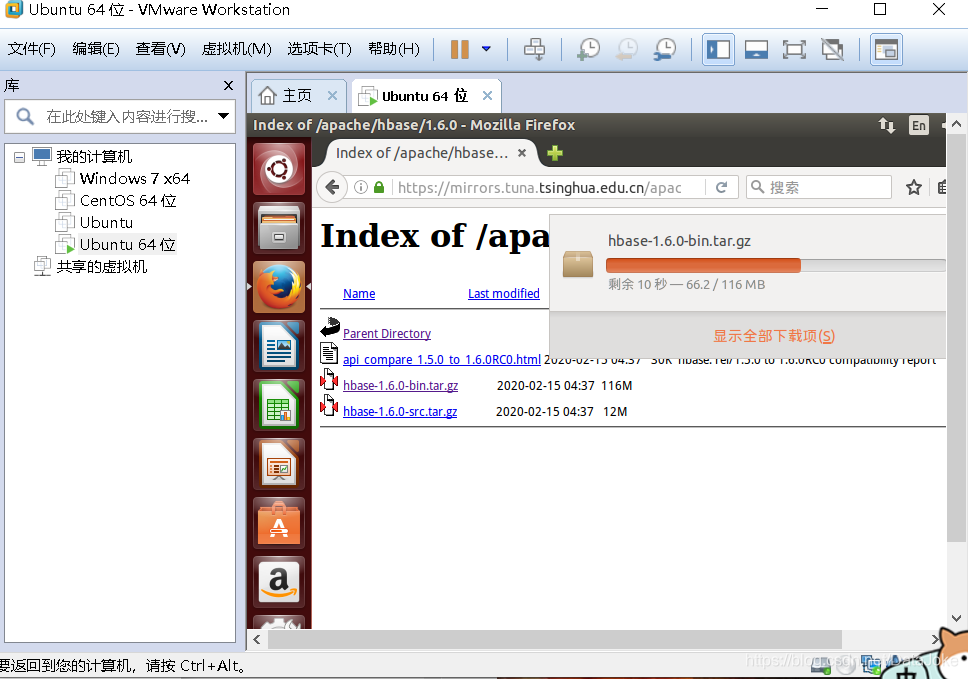Open the Ubuntu dash search launcher
The image size is (968, 679).
(x=279, y=169)
